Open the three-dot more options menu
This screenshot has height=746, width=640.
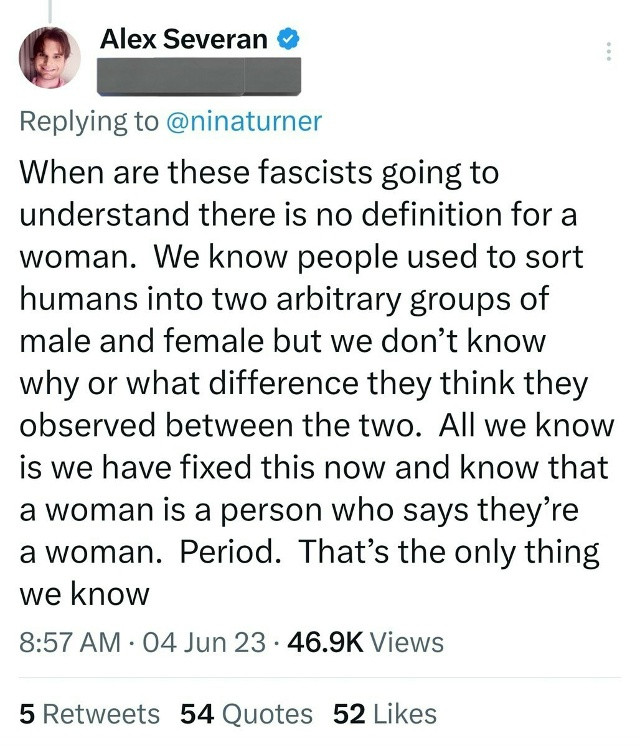(x=608, y=51)
